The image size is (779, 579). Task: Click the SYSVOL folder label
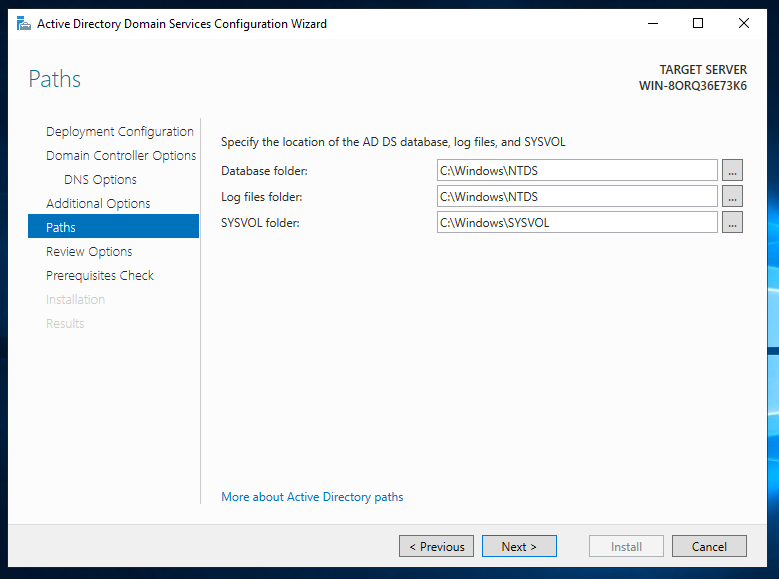(260, 223)
